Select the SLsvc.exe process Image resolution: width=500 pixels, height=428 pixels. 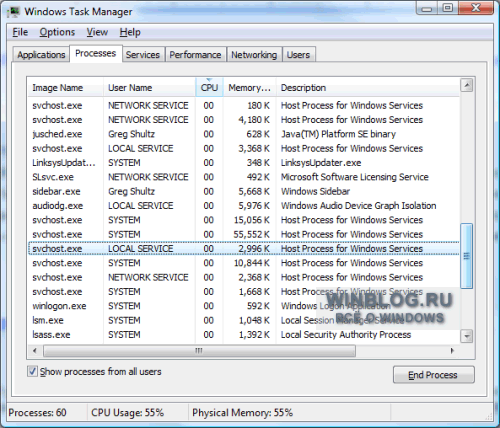[243, 177]
